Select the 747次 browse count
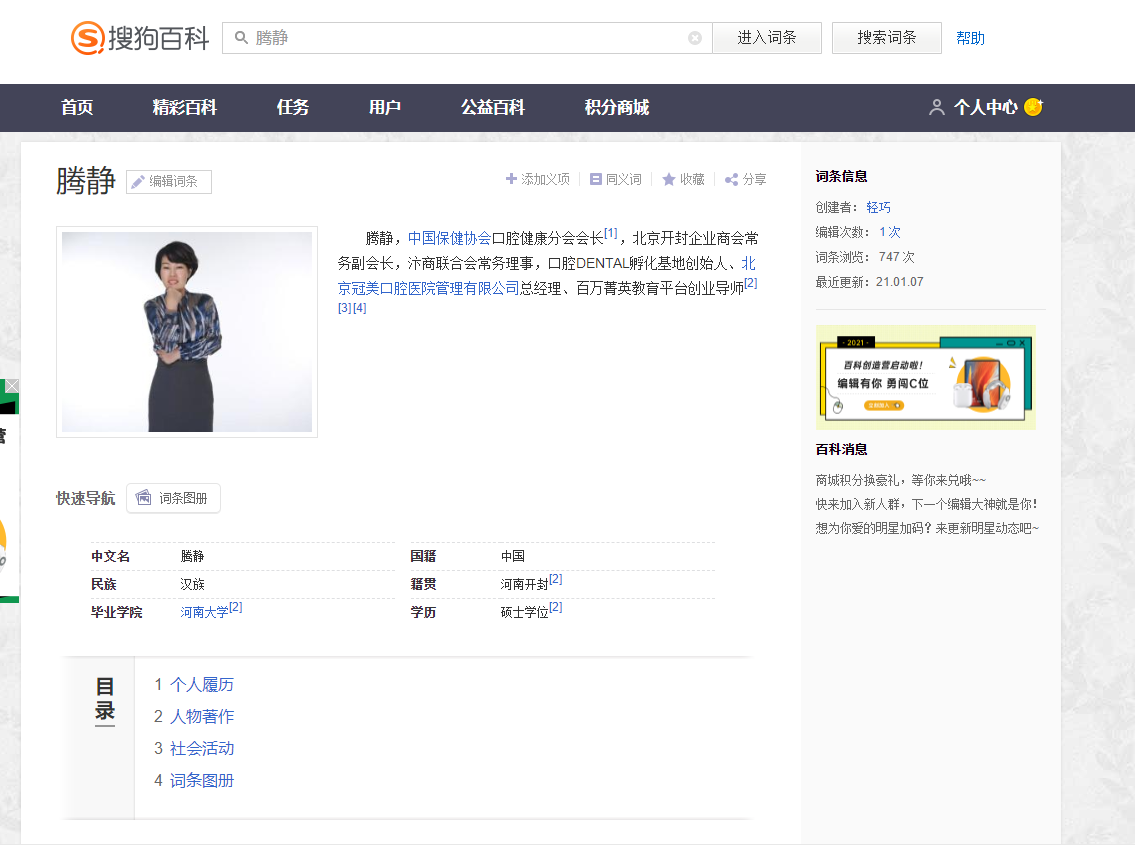1135x852 pixels. 897,257
